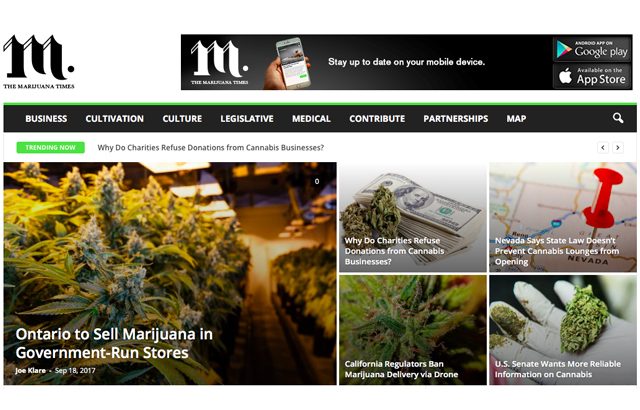Go to the Partnerships page

[x=456, y=119]
